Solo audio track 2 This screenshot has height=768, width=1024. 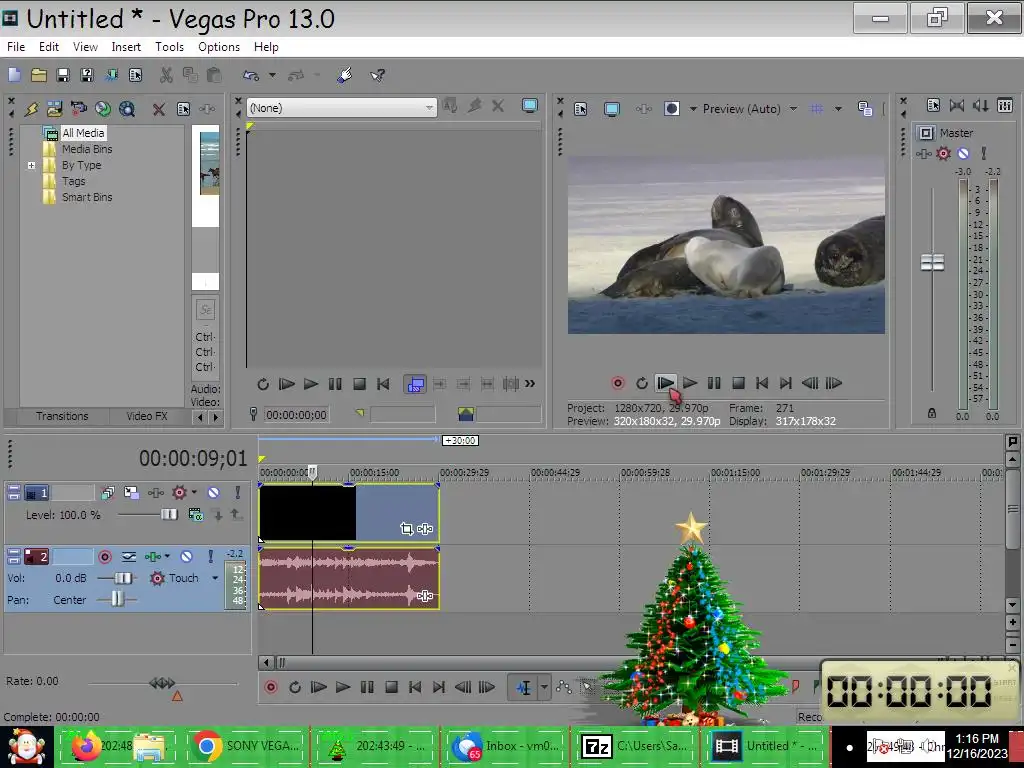pos(210,556)
